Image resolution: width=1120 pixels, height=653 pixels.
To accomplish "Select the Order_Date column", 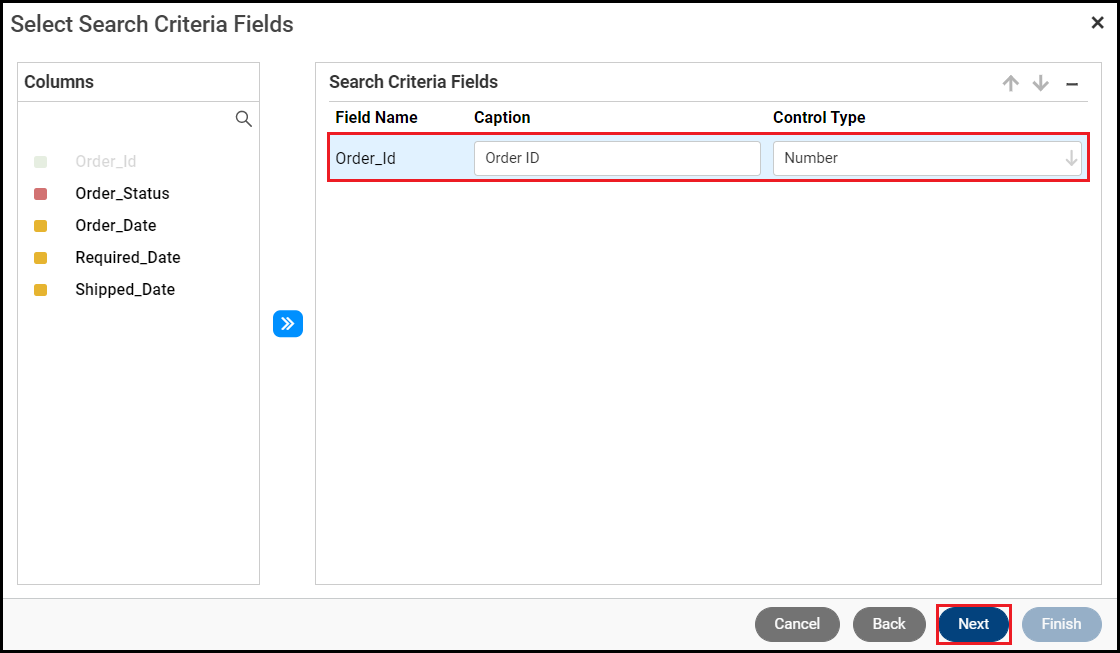I will (116, 226).
